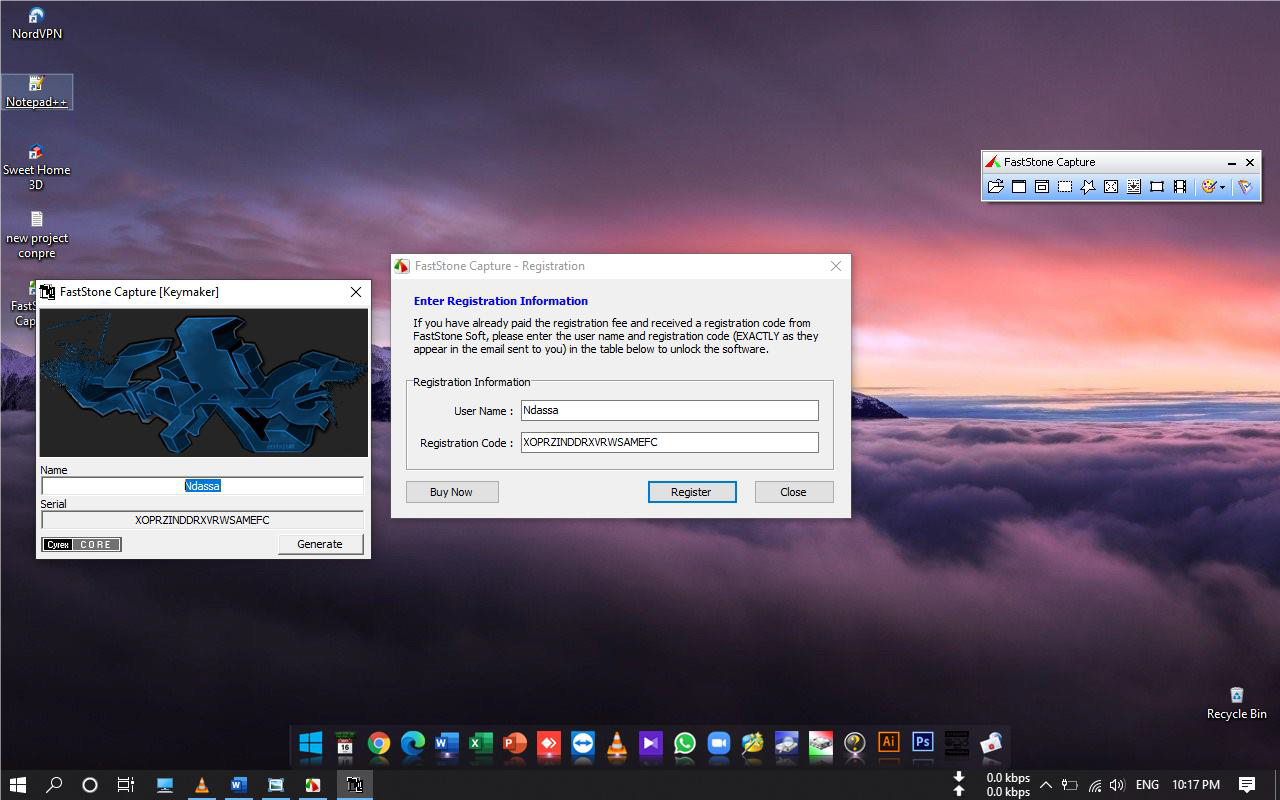
Task: Focus the Registration Code field
Action: [x=669, y=442]
